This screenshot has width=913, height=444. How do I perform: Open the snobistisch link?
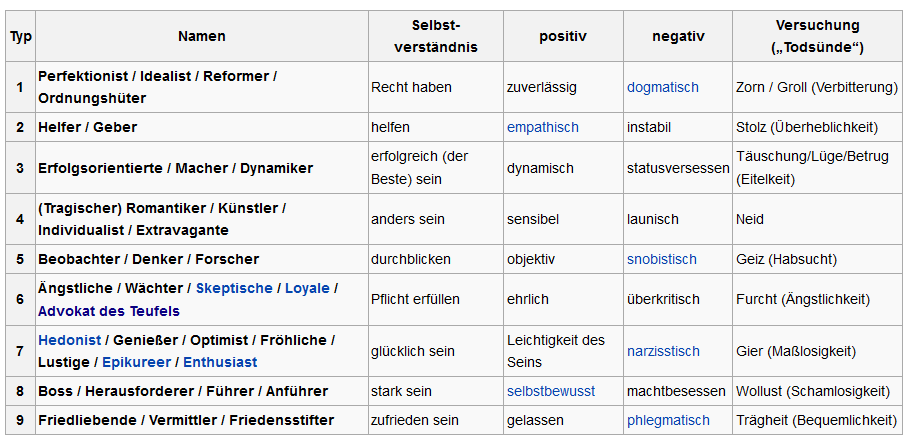click(x=661, y=259)
